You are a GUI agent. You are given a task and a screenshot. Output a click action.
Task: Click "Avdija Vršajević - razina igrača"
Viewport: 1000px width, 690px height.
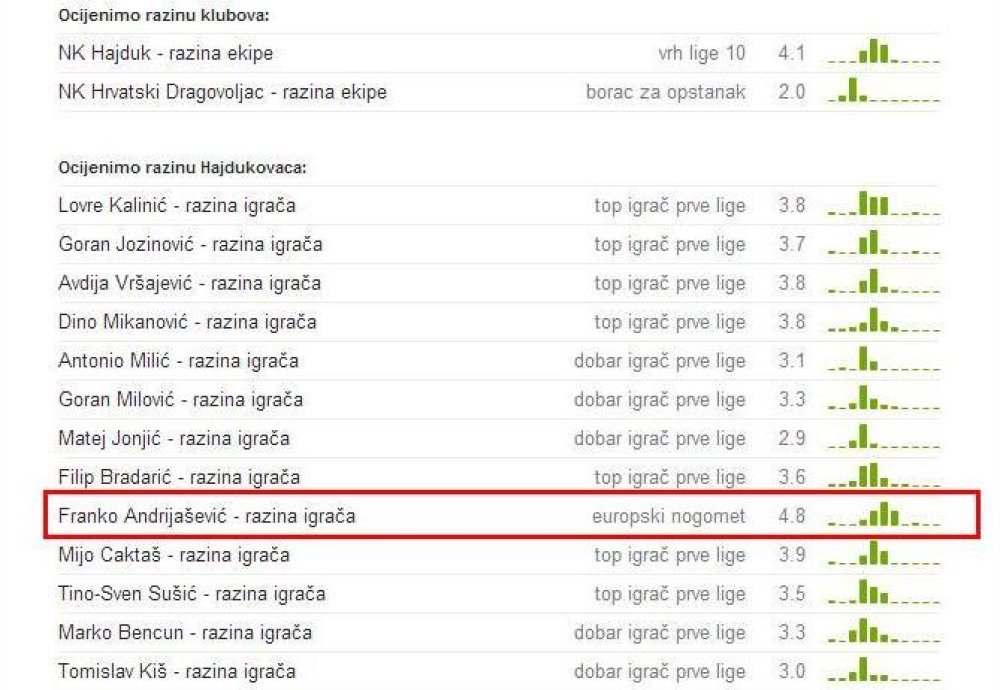190,284
